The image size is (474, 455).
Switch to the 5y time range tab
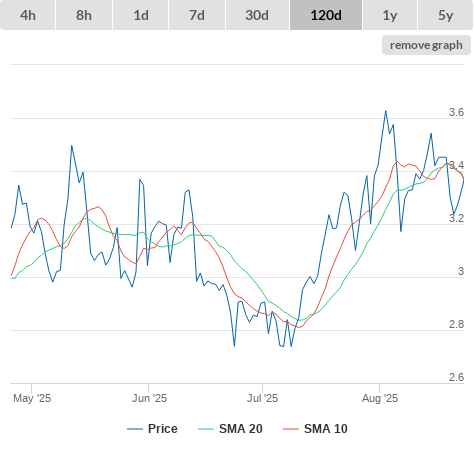click(x=445, y=15)
